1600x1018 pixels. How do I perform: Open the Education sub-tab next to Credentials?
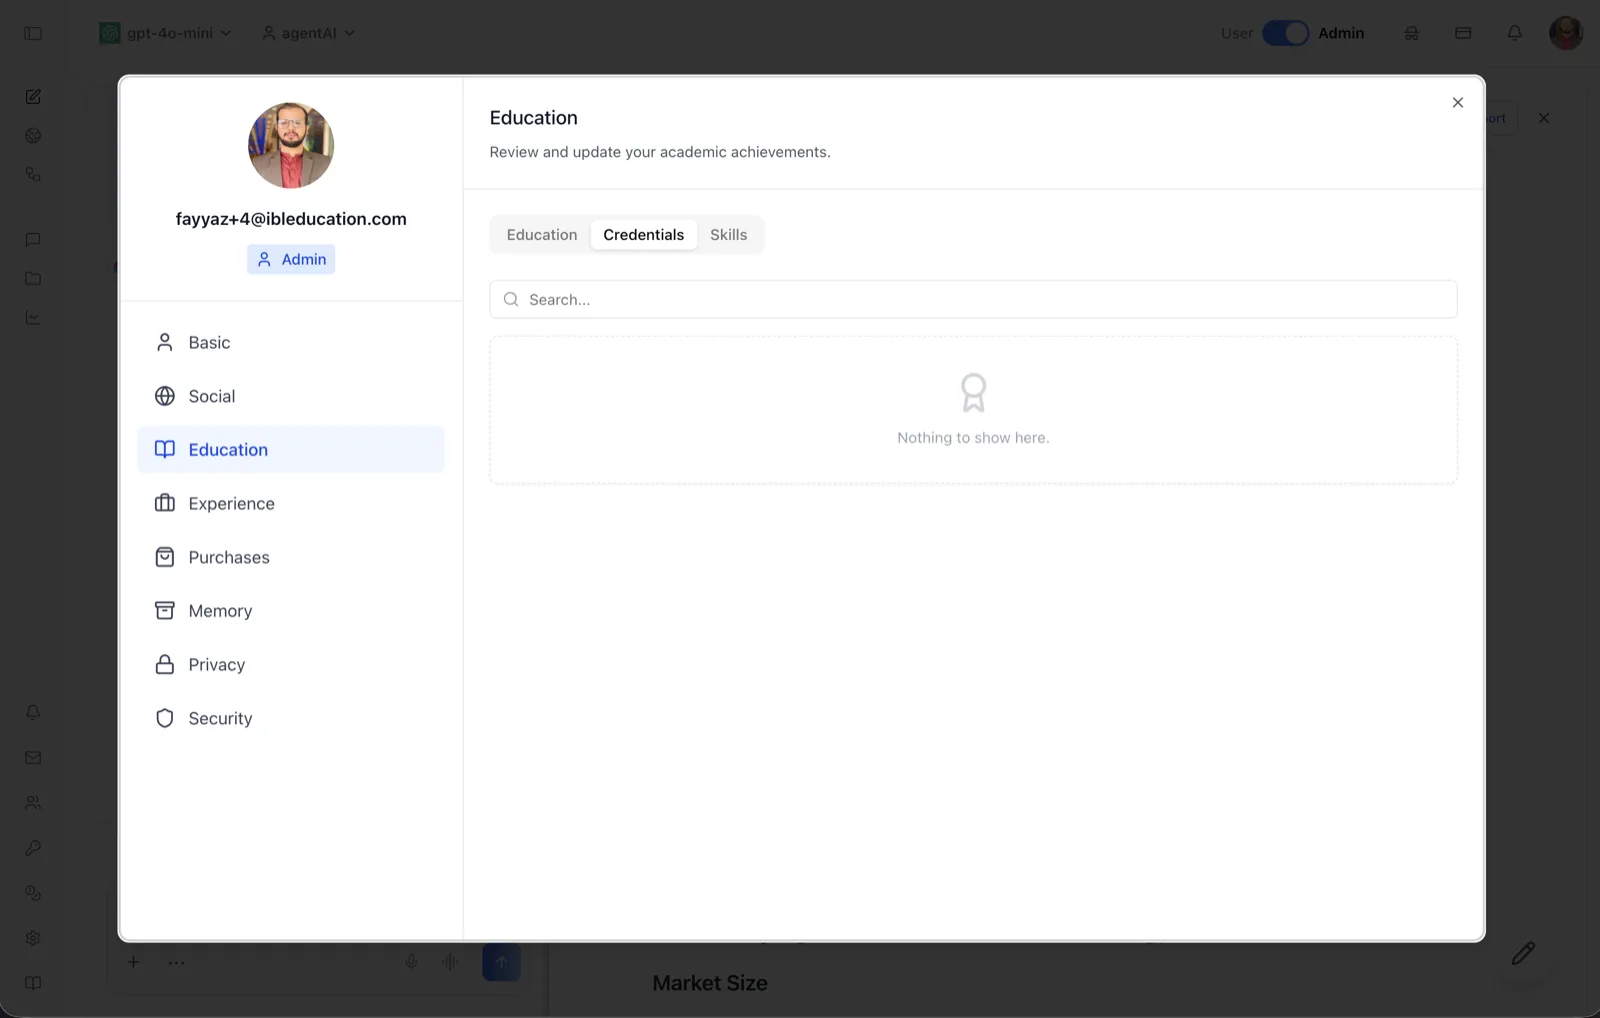click(541, 235)
